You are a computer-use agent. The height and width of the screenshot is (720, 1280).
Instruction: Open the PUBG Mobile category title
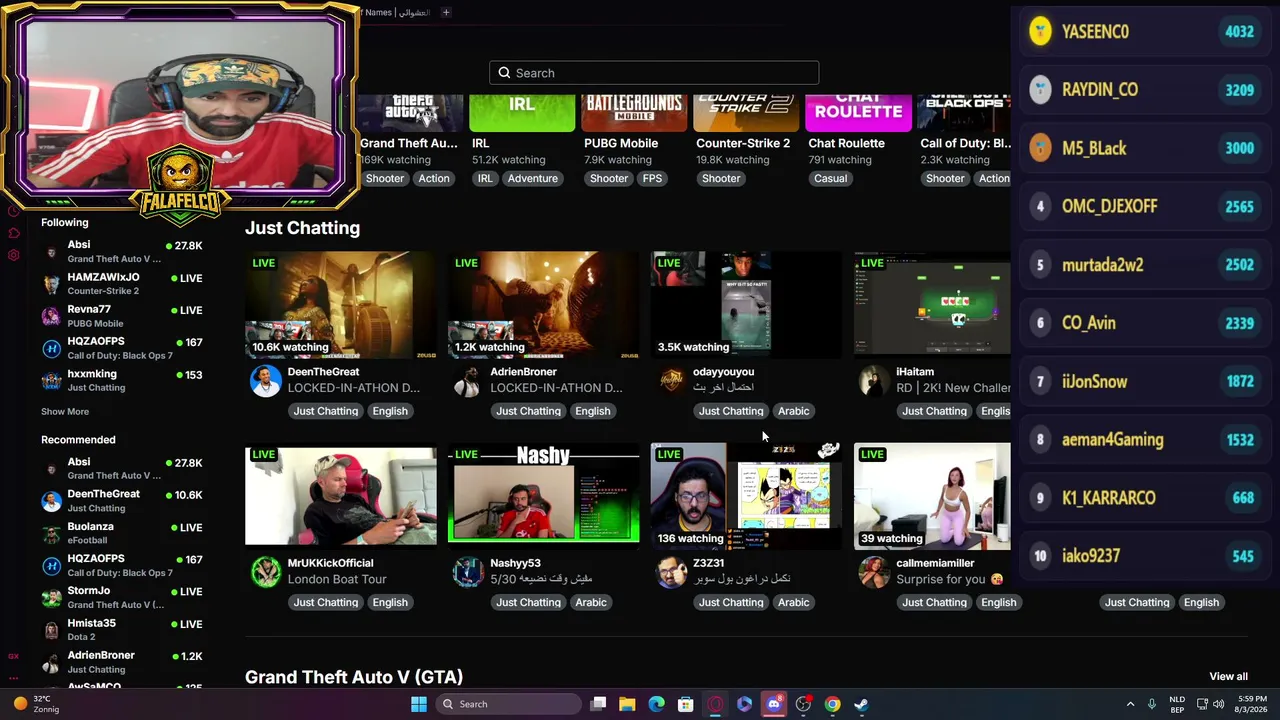621,143
